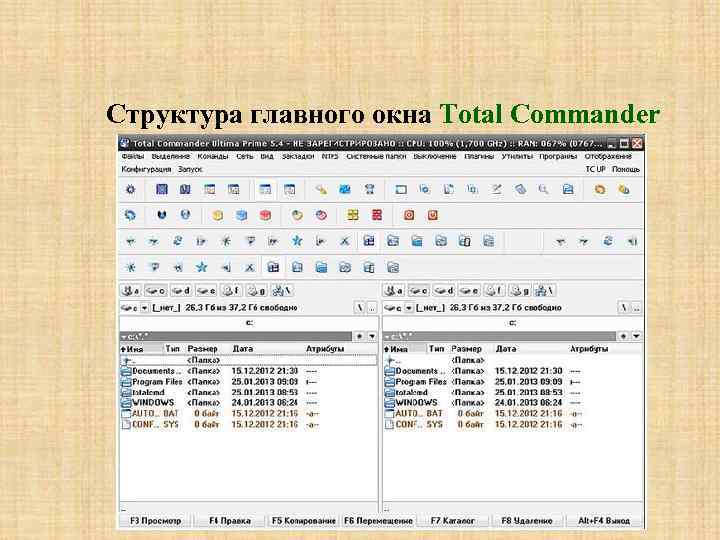Open right panel directory history arrow
The width and height of the screenshot is (720, 540).
click(636, 336)
